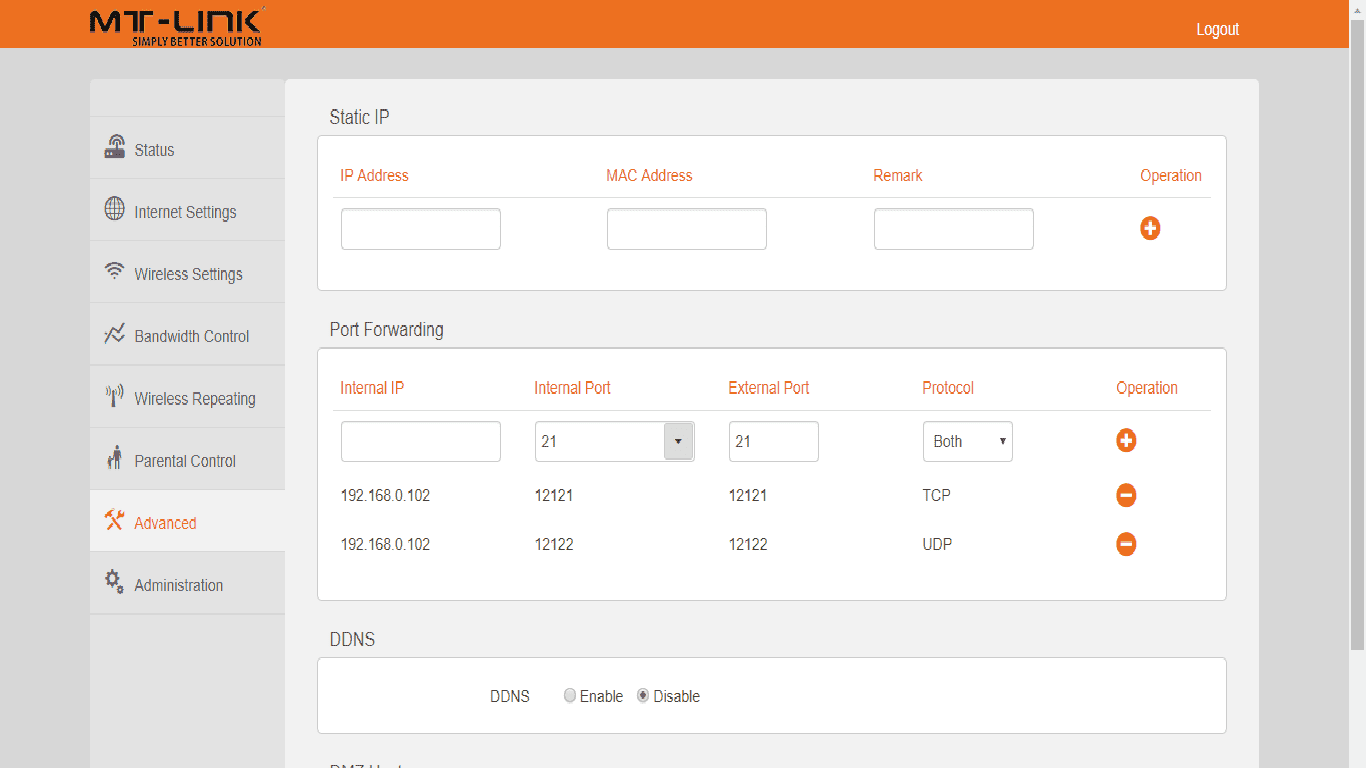Open the Parental Control menu item

tap(187, 459)
